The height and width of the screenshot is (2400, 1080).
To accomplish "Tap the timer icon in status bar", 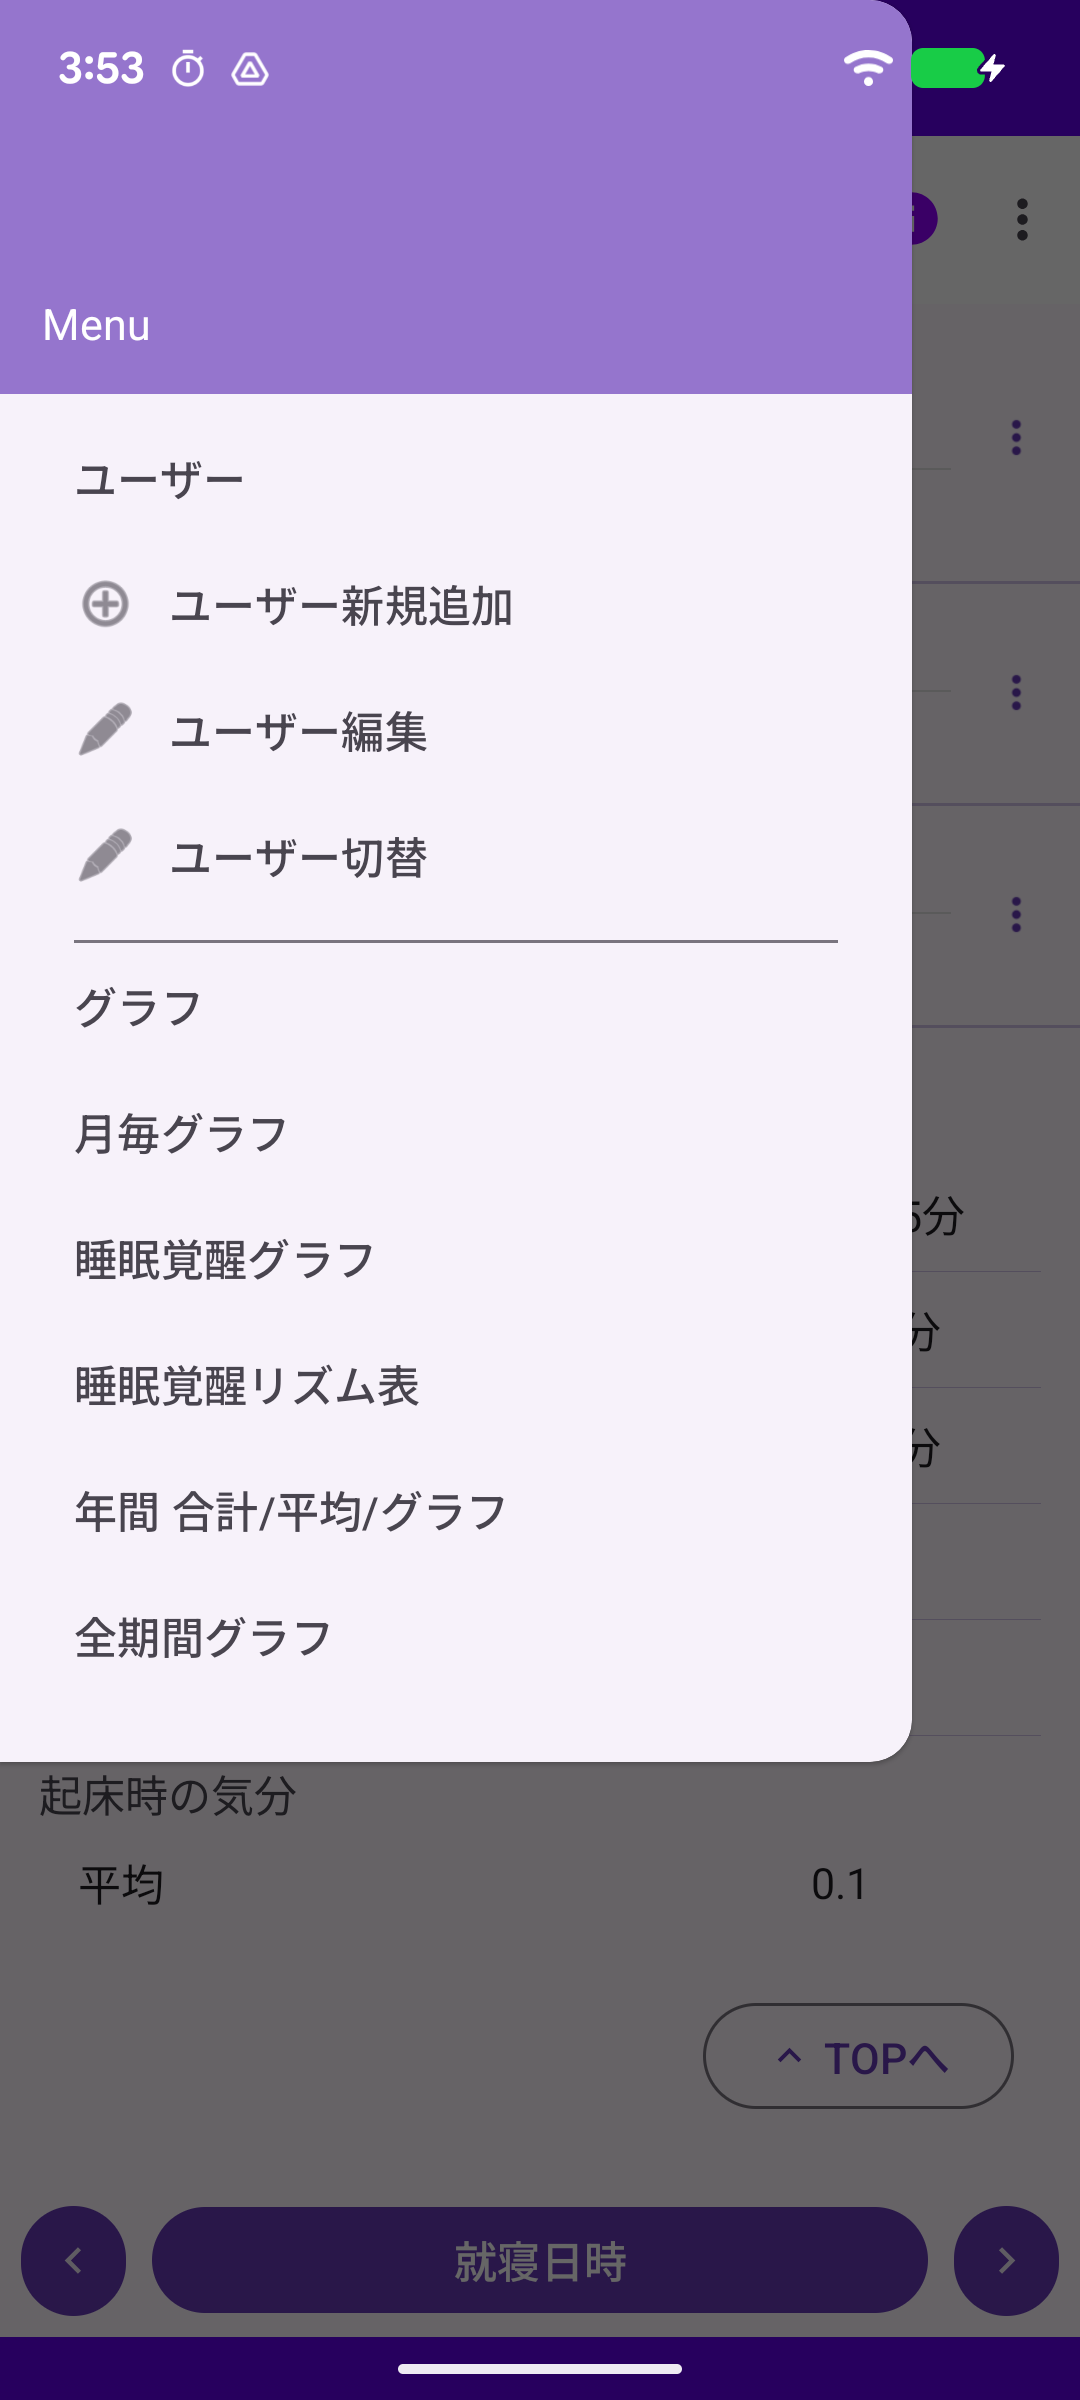I will pyautogui.click(x=188, y=69).
